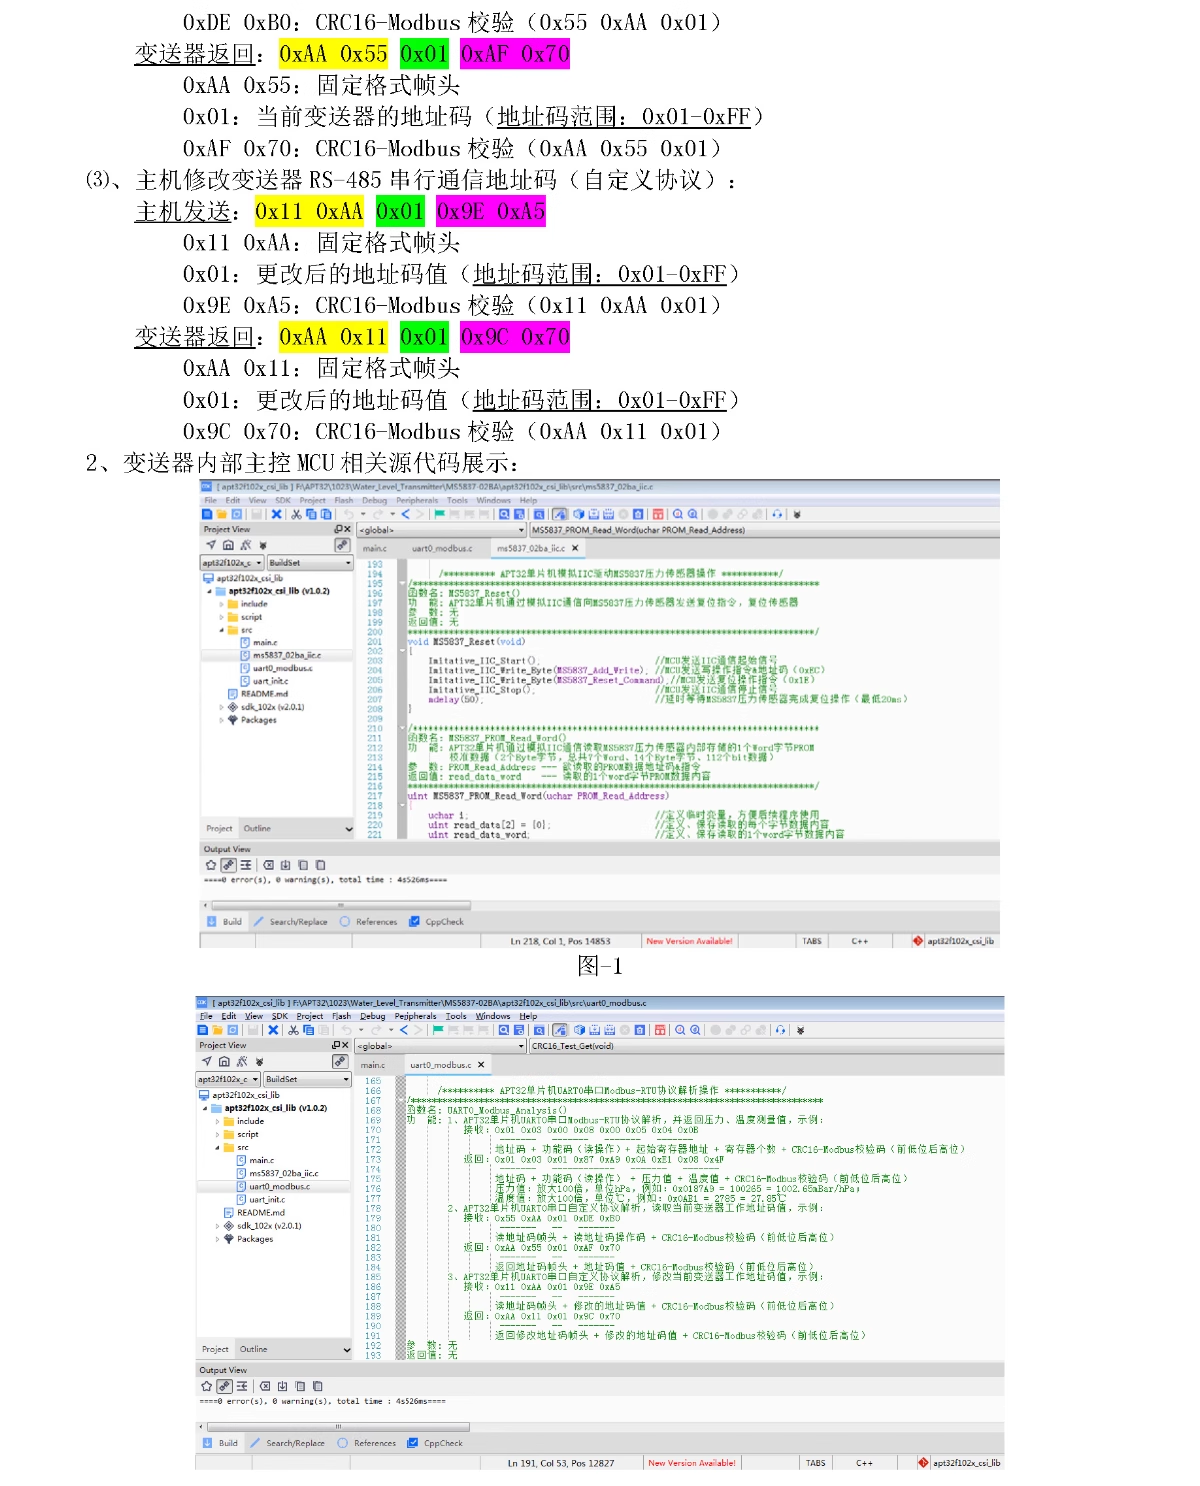Click the open folder icon in the upper IDE toolbar
1200x1486 pixels.
221,514
